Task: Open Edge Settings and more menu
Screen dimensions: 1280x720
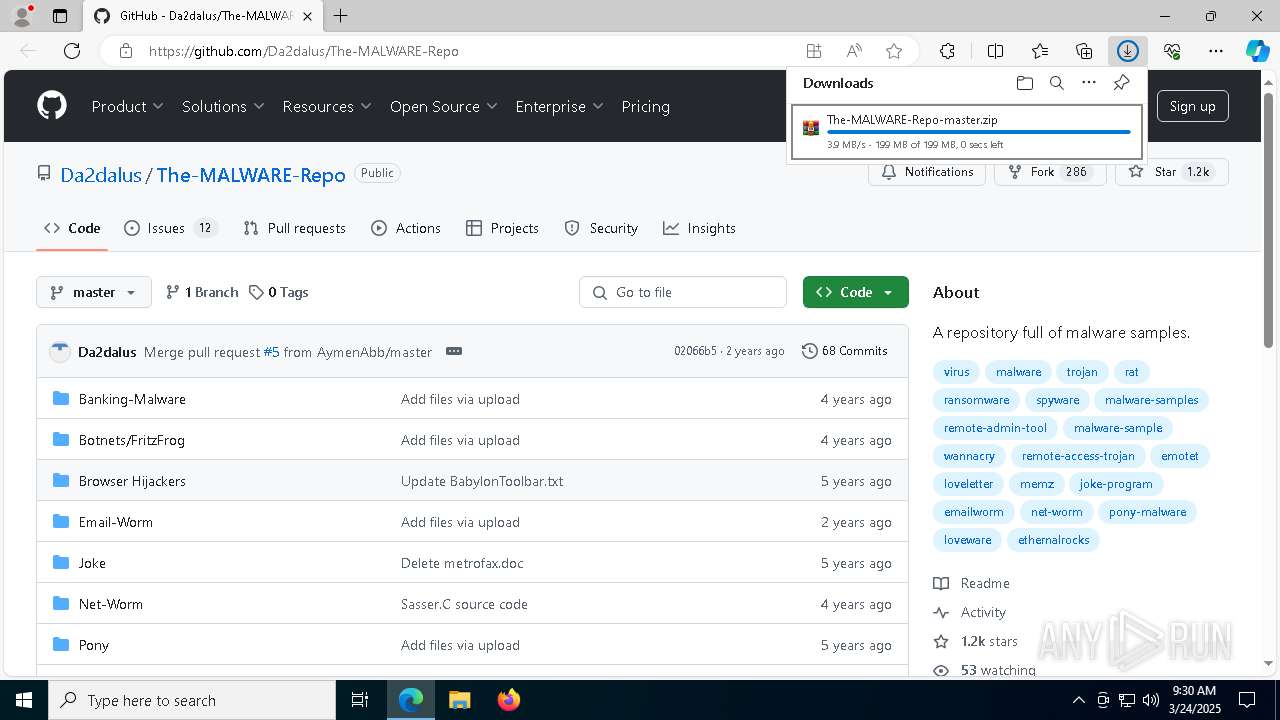Action: (1216, 51)
